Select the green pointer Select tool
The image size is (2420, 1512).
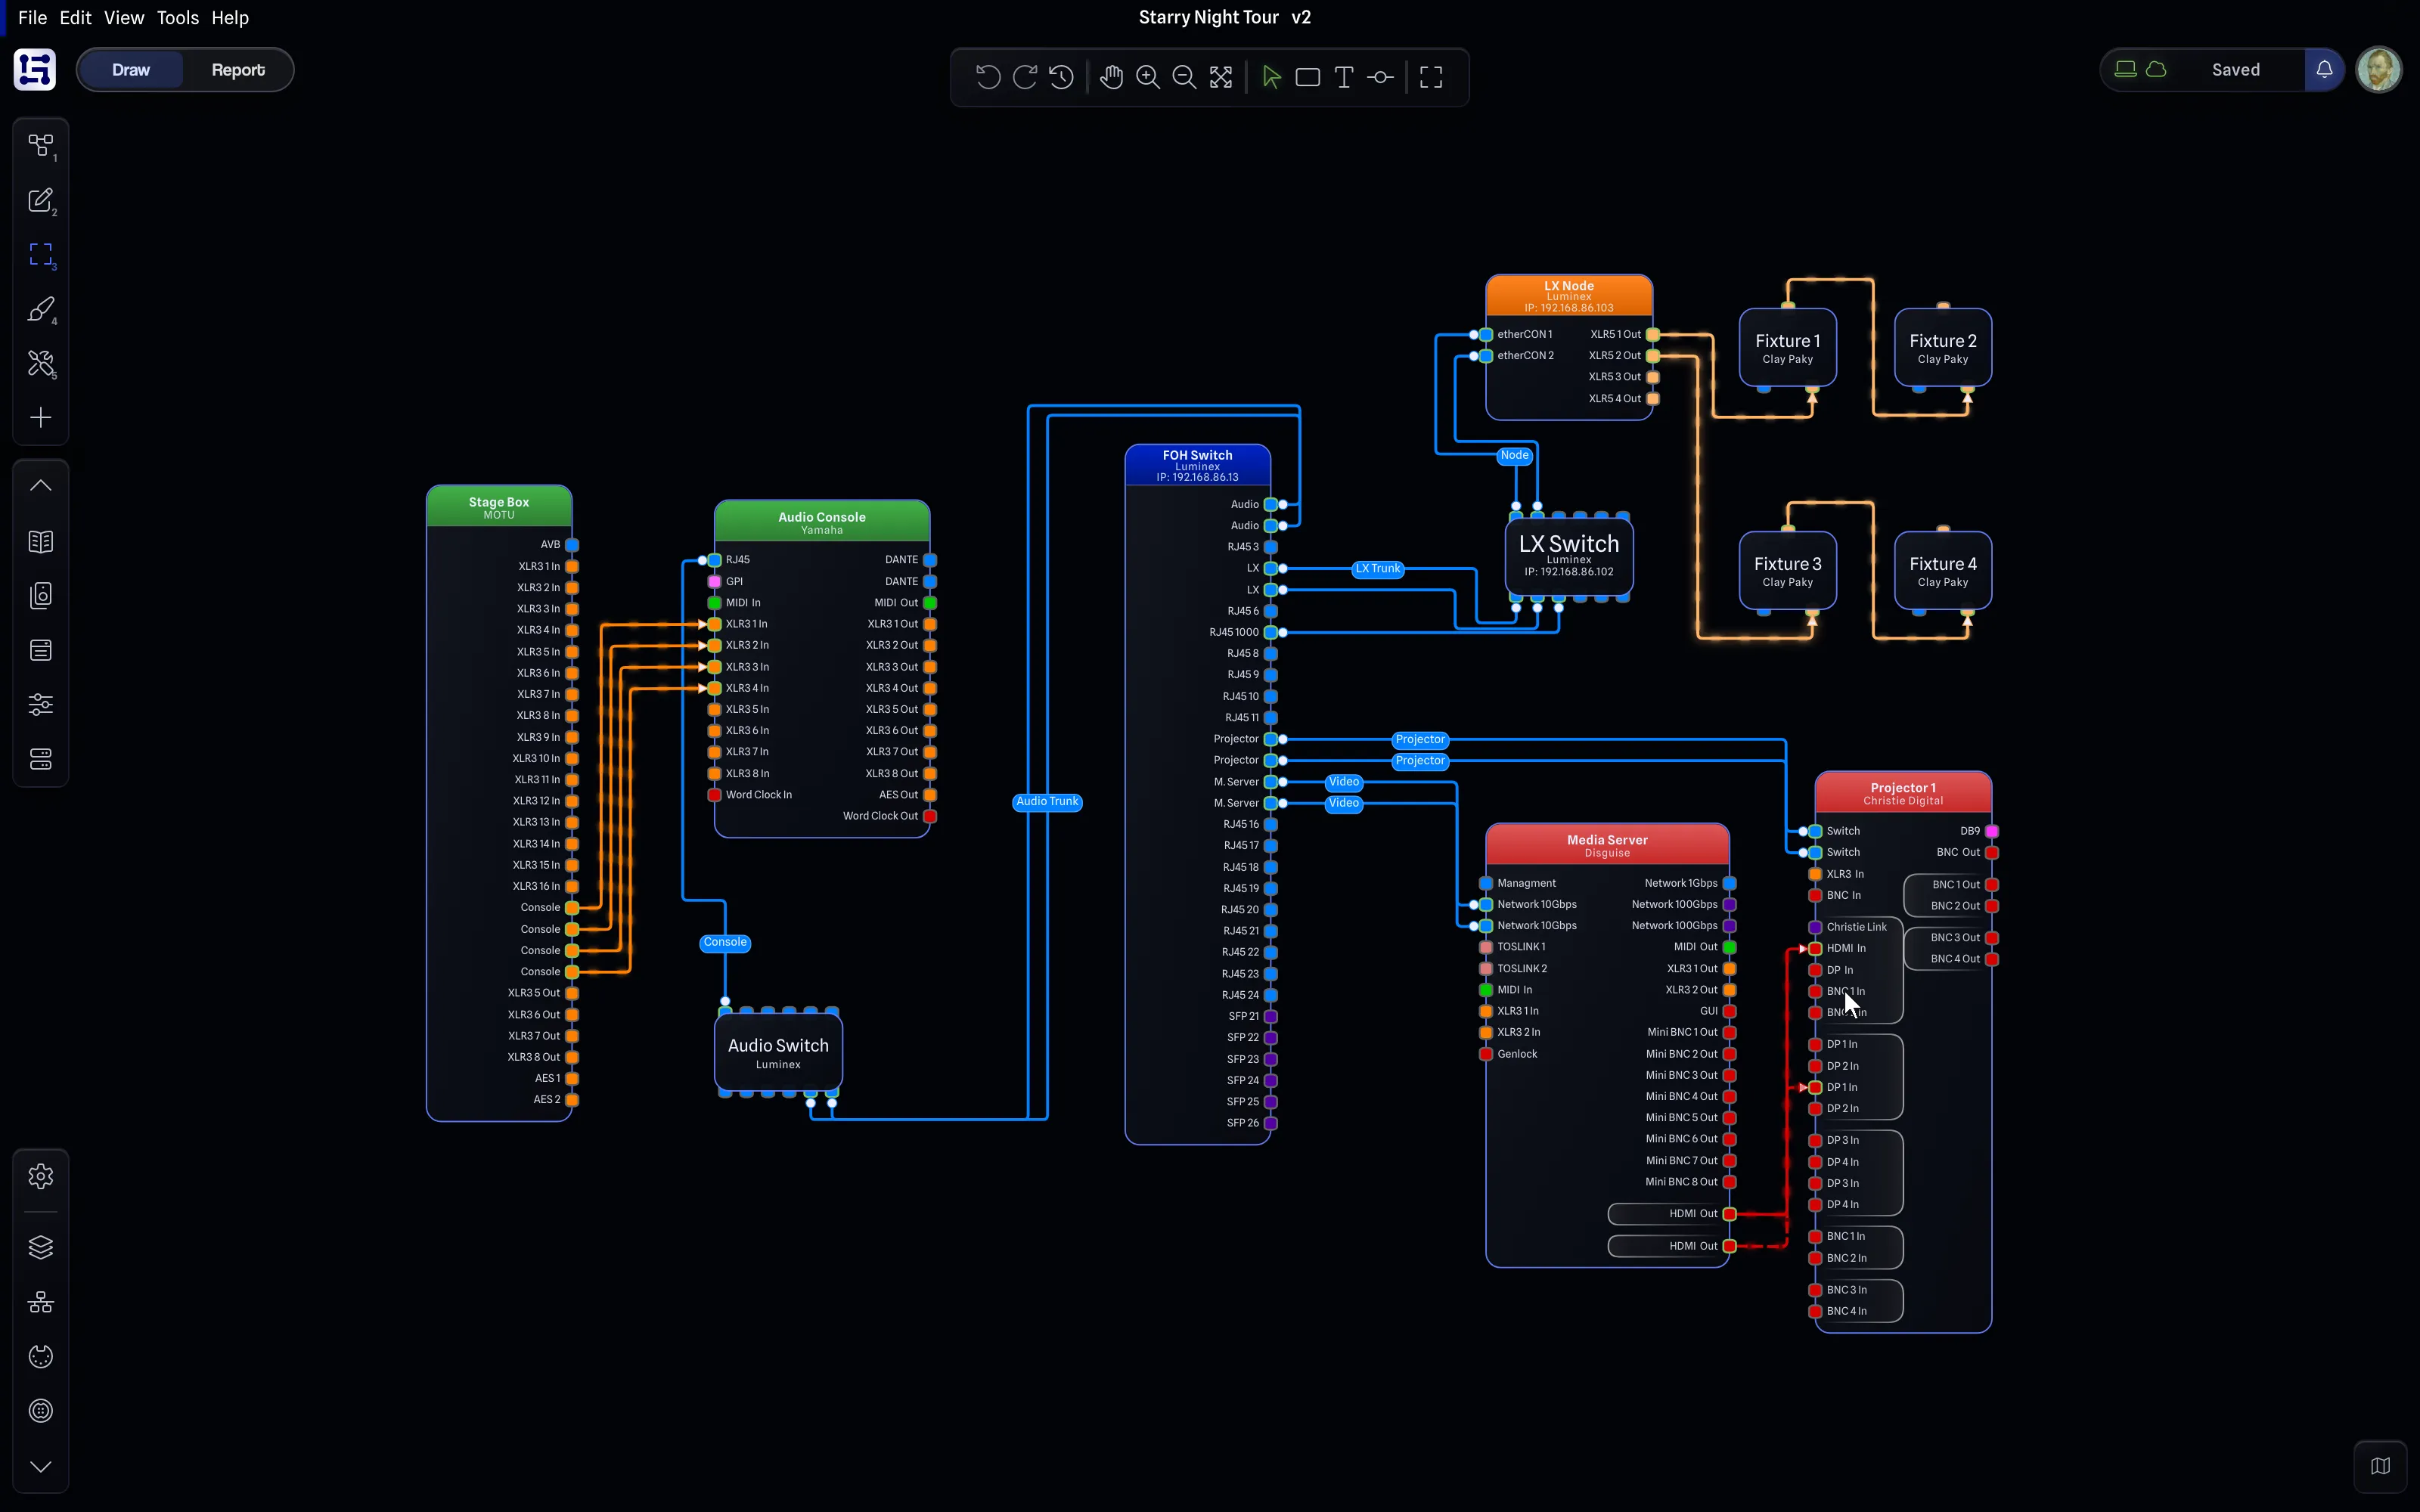tap(1271, 77)
